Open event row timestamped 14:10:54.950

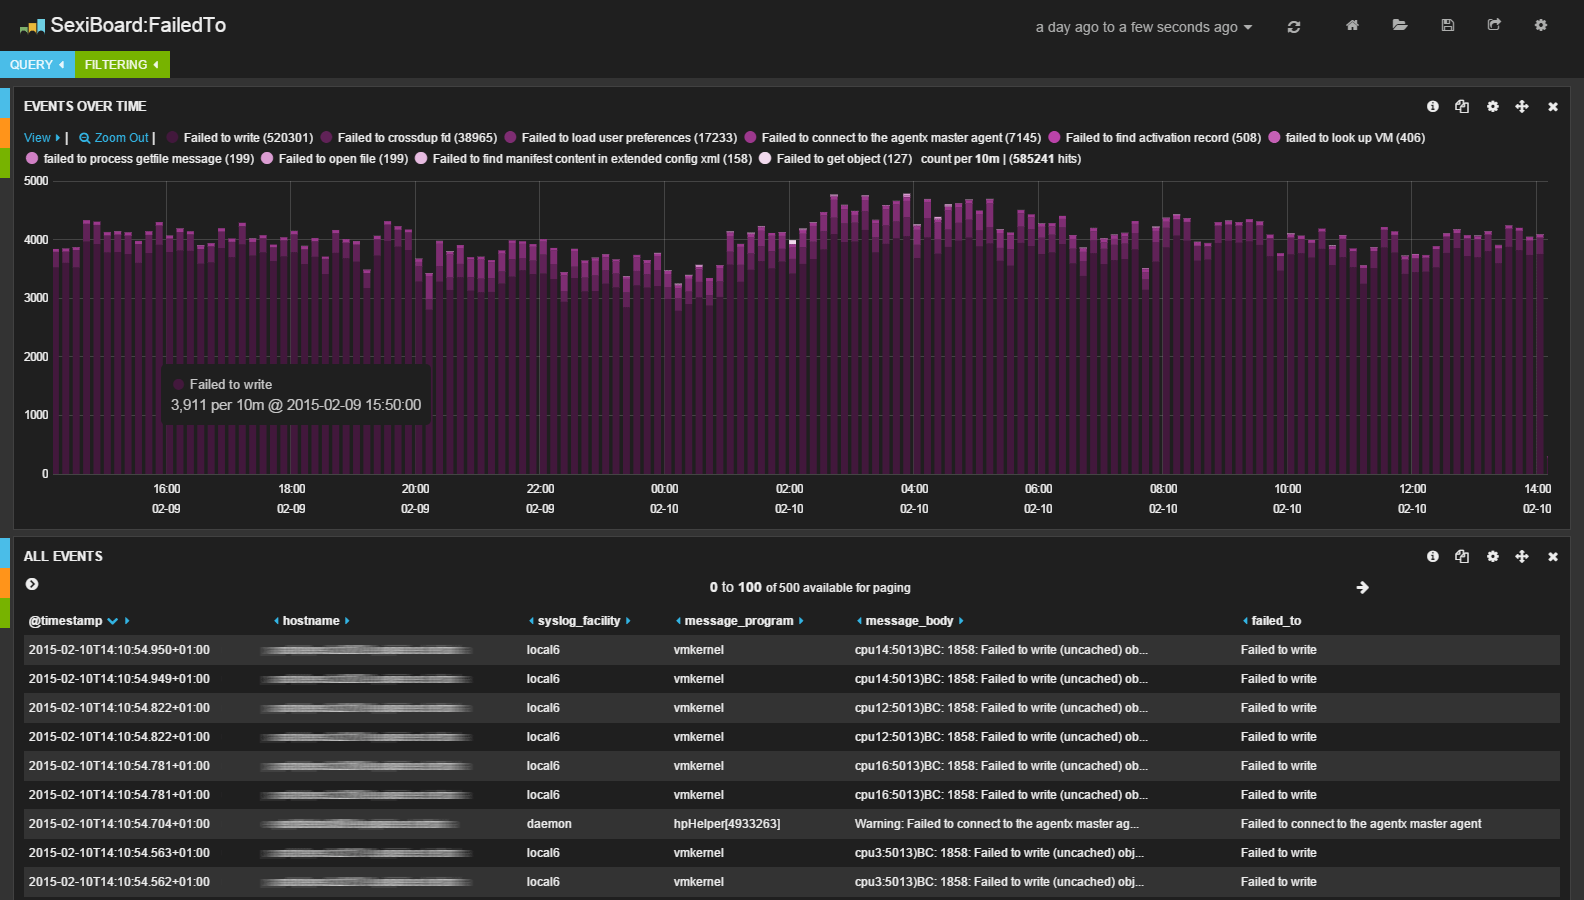(791, 650)
